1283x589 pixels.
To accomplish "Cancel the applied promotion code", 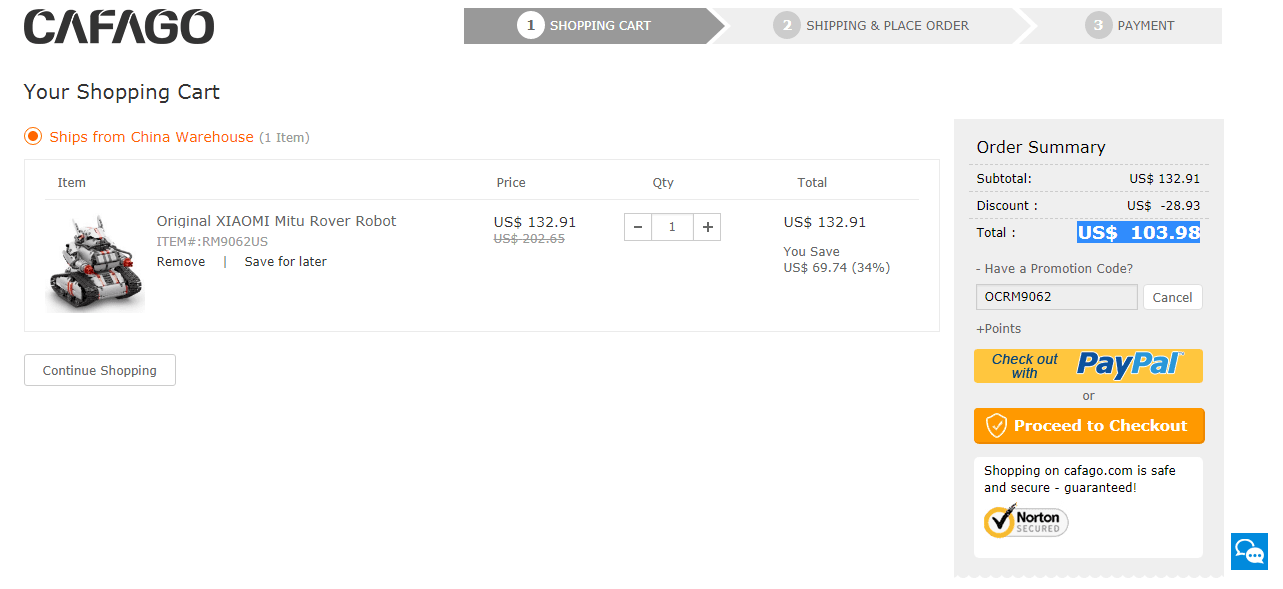I will point(1173,297).
